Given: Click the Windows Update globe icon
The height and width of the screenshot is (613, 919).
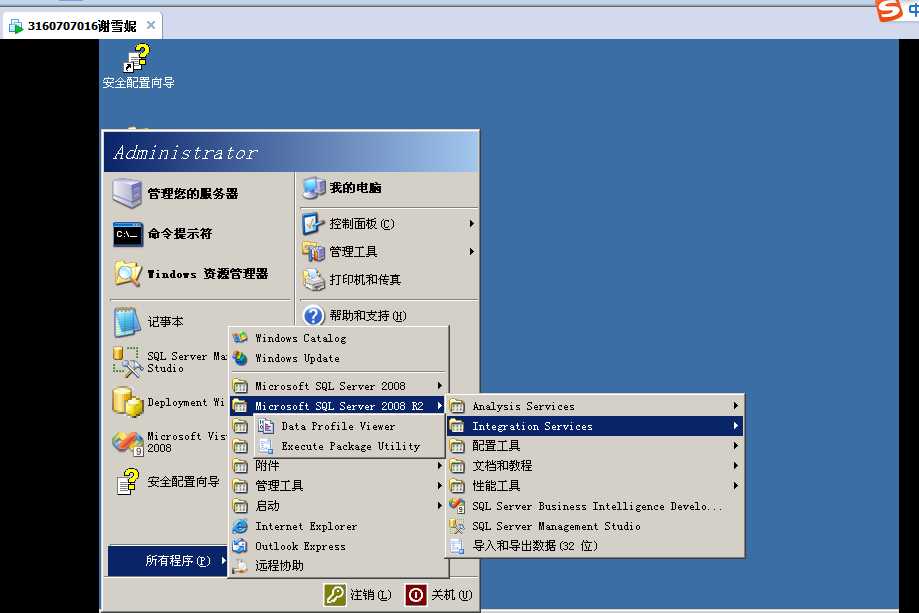Looking at the screenshot, I should point(240,358).
